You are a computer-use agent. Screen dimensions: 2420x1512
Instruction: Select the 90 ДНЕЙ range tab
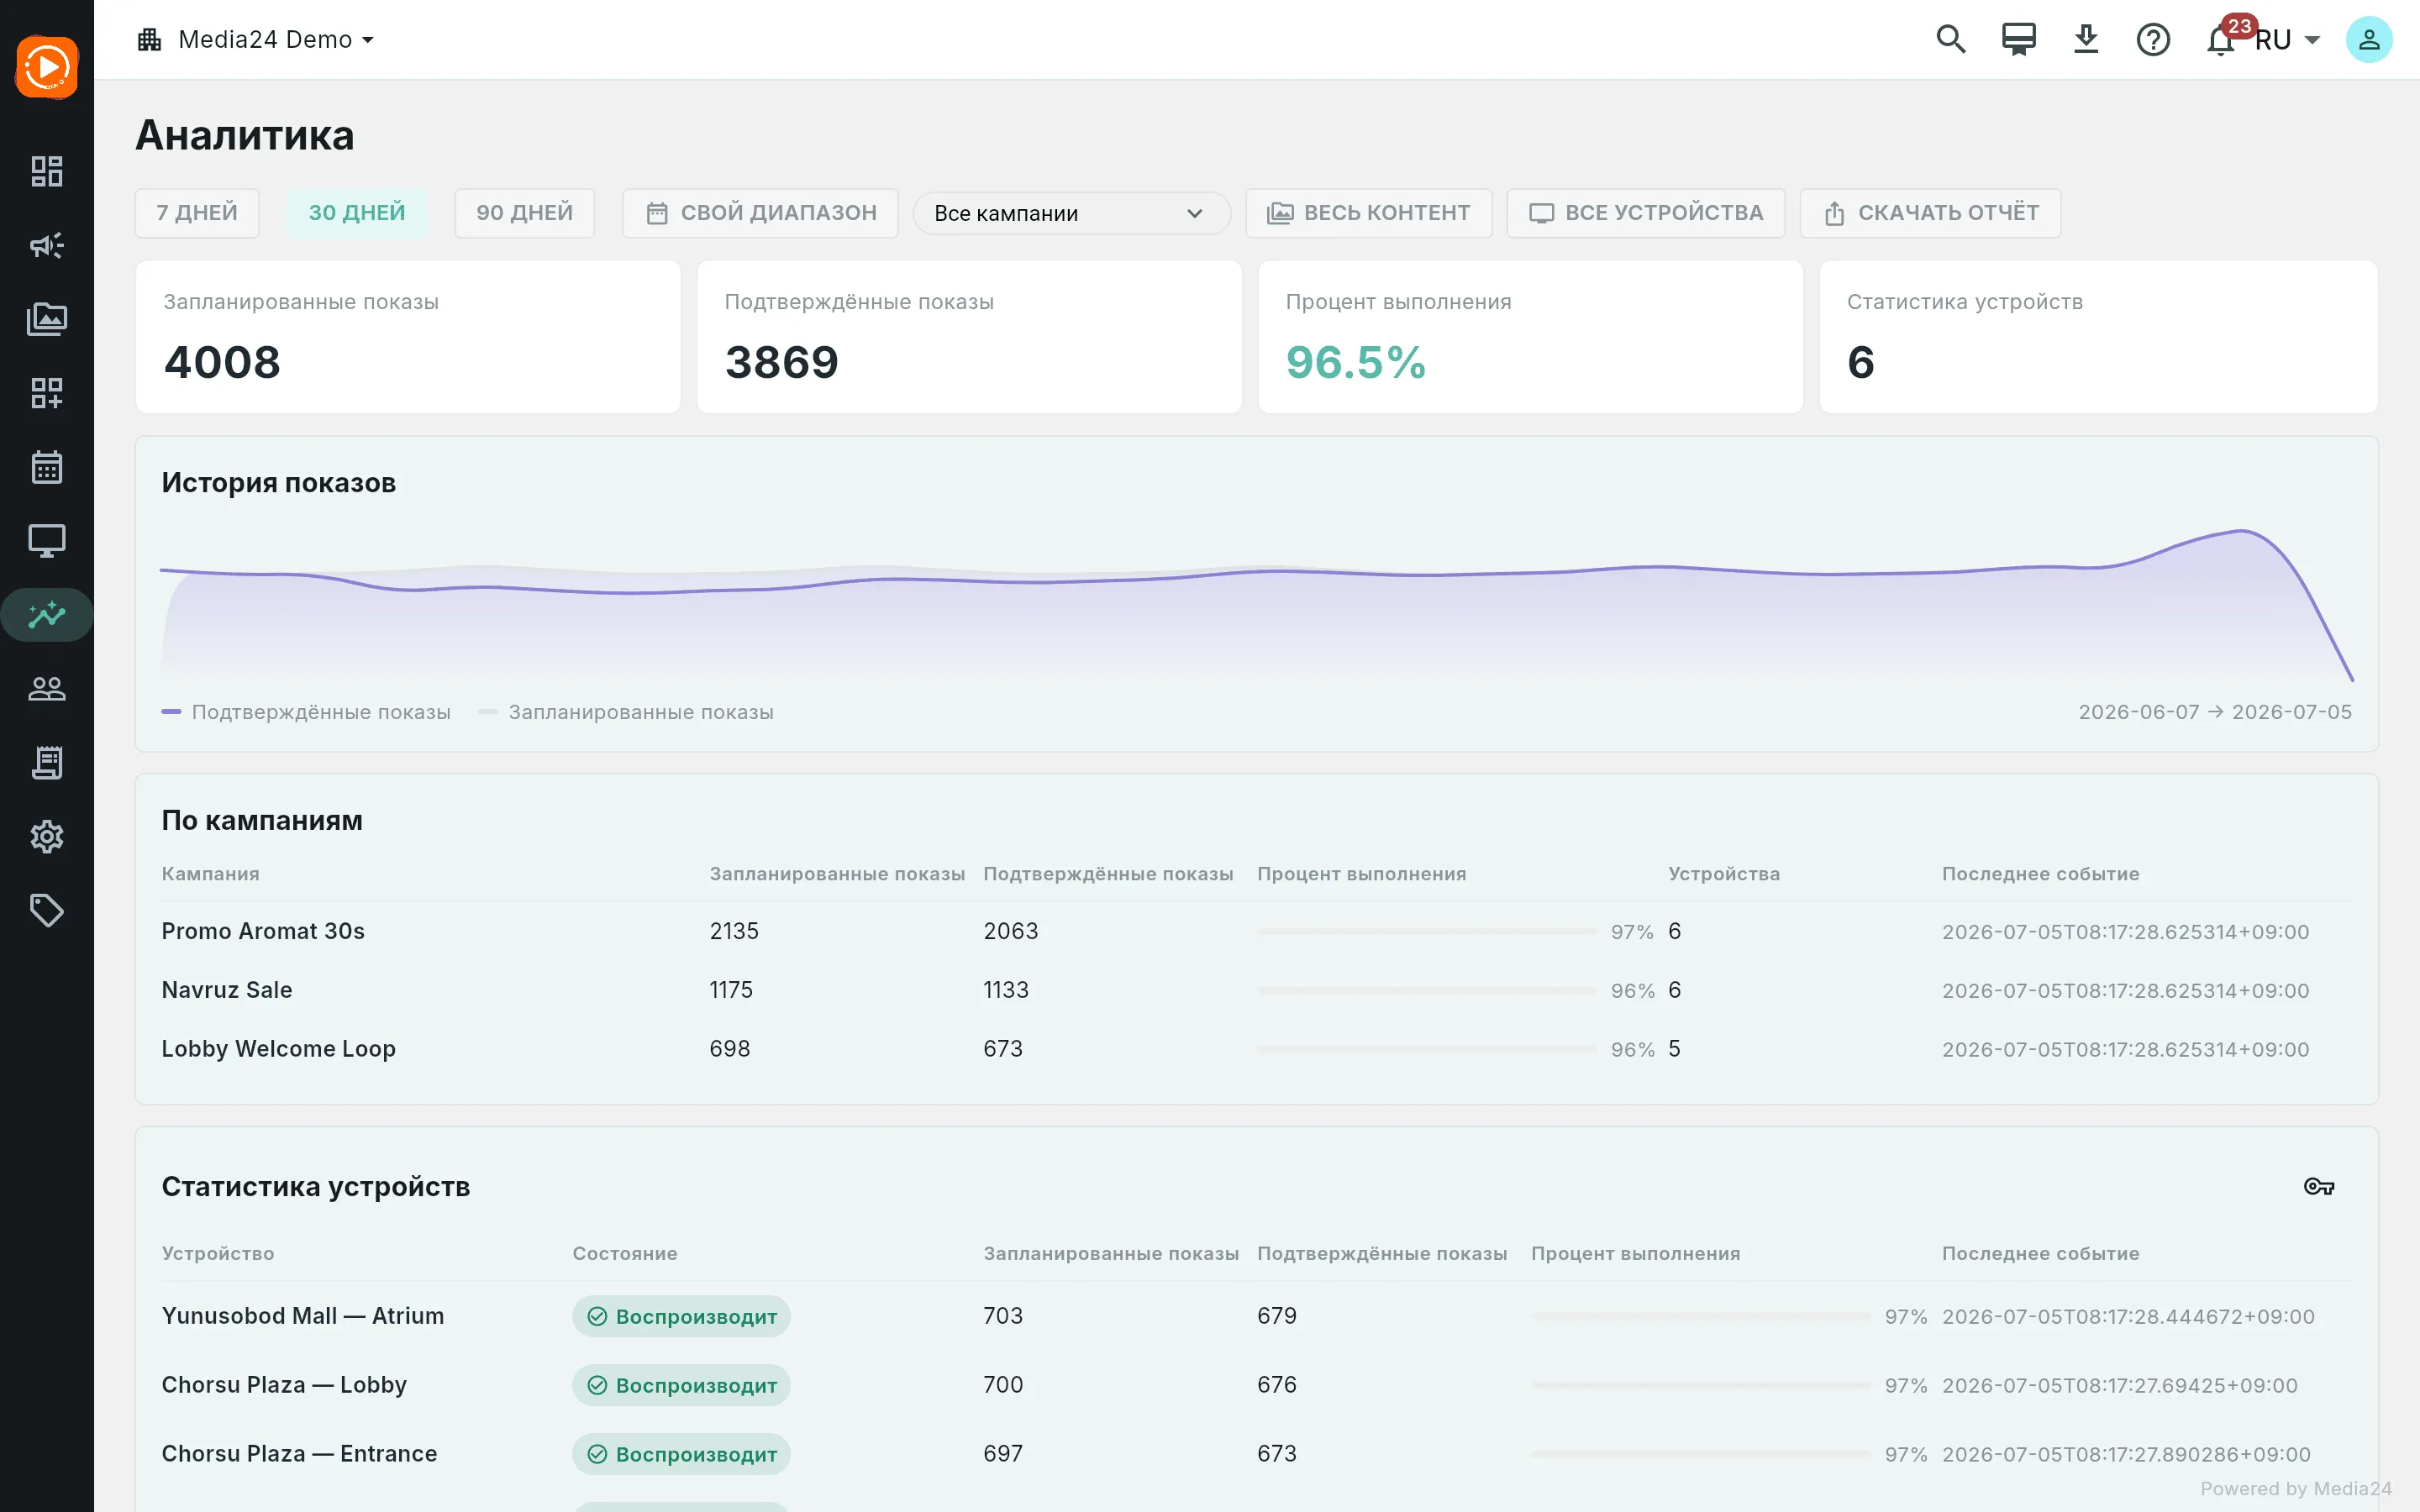coord(524,213)
